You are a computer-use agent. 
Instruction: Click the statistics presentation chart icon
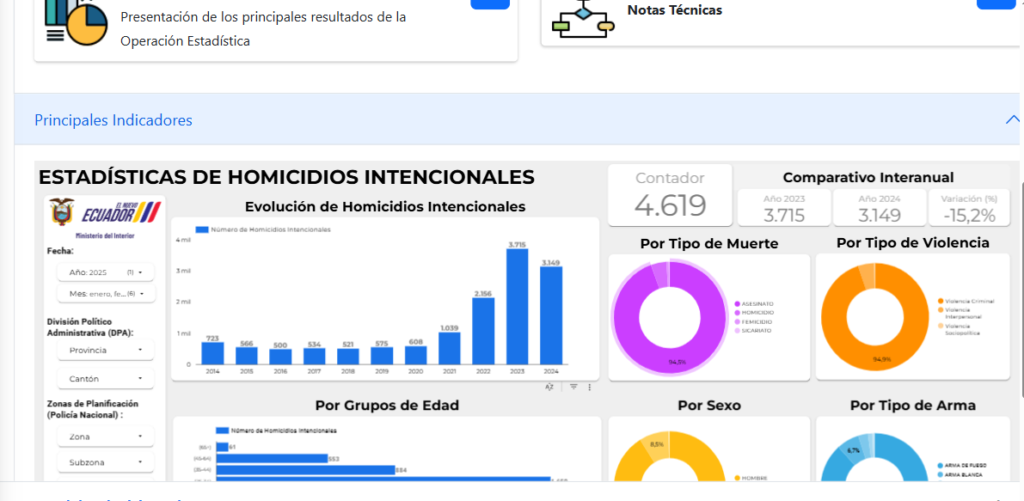[x=76, y=21]
